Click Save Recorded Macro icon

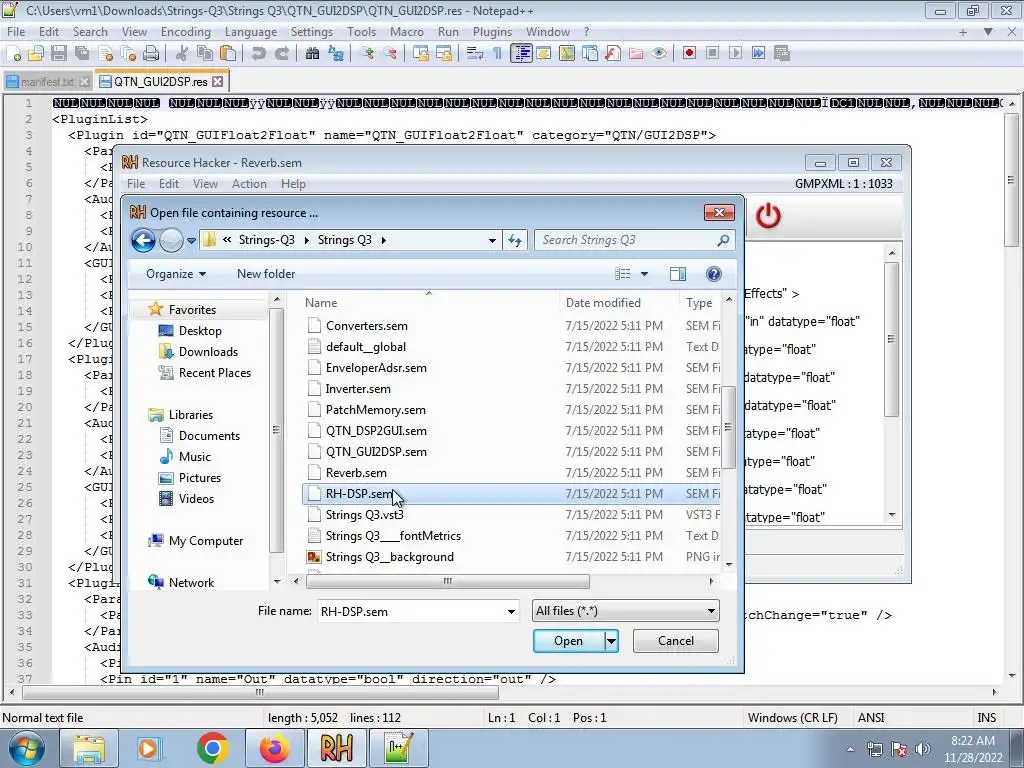[x=782, y=54]
